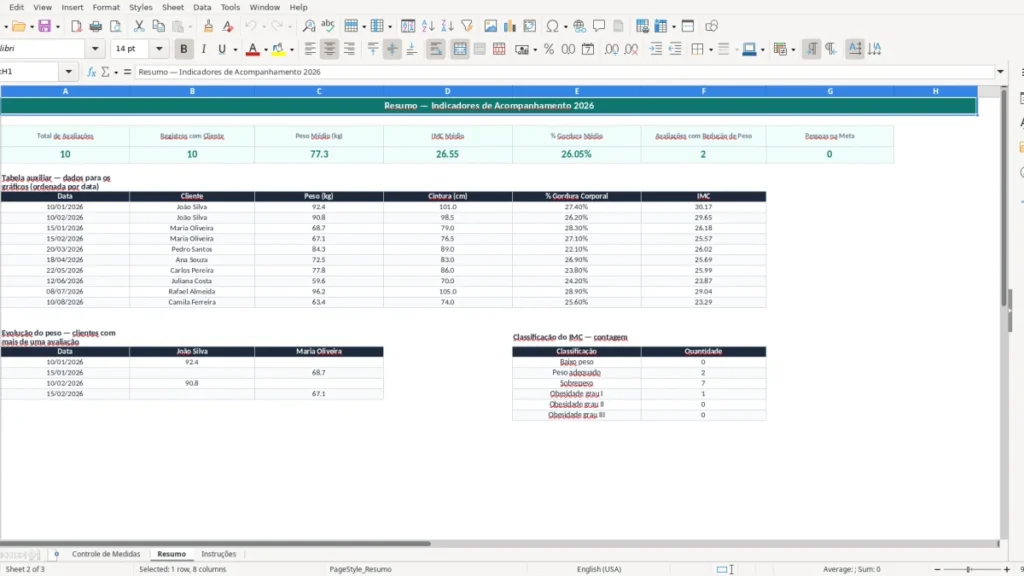Click the Insert Comment icon

599,26
